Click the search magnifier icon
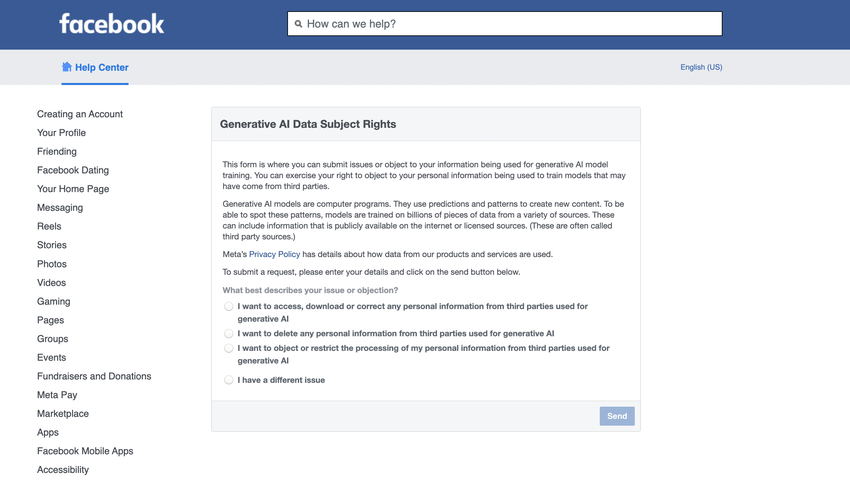 pos(298,24)
